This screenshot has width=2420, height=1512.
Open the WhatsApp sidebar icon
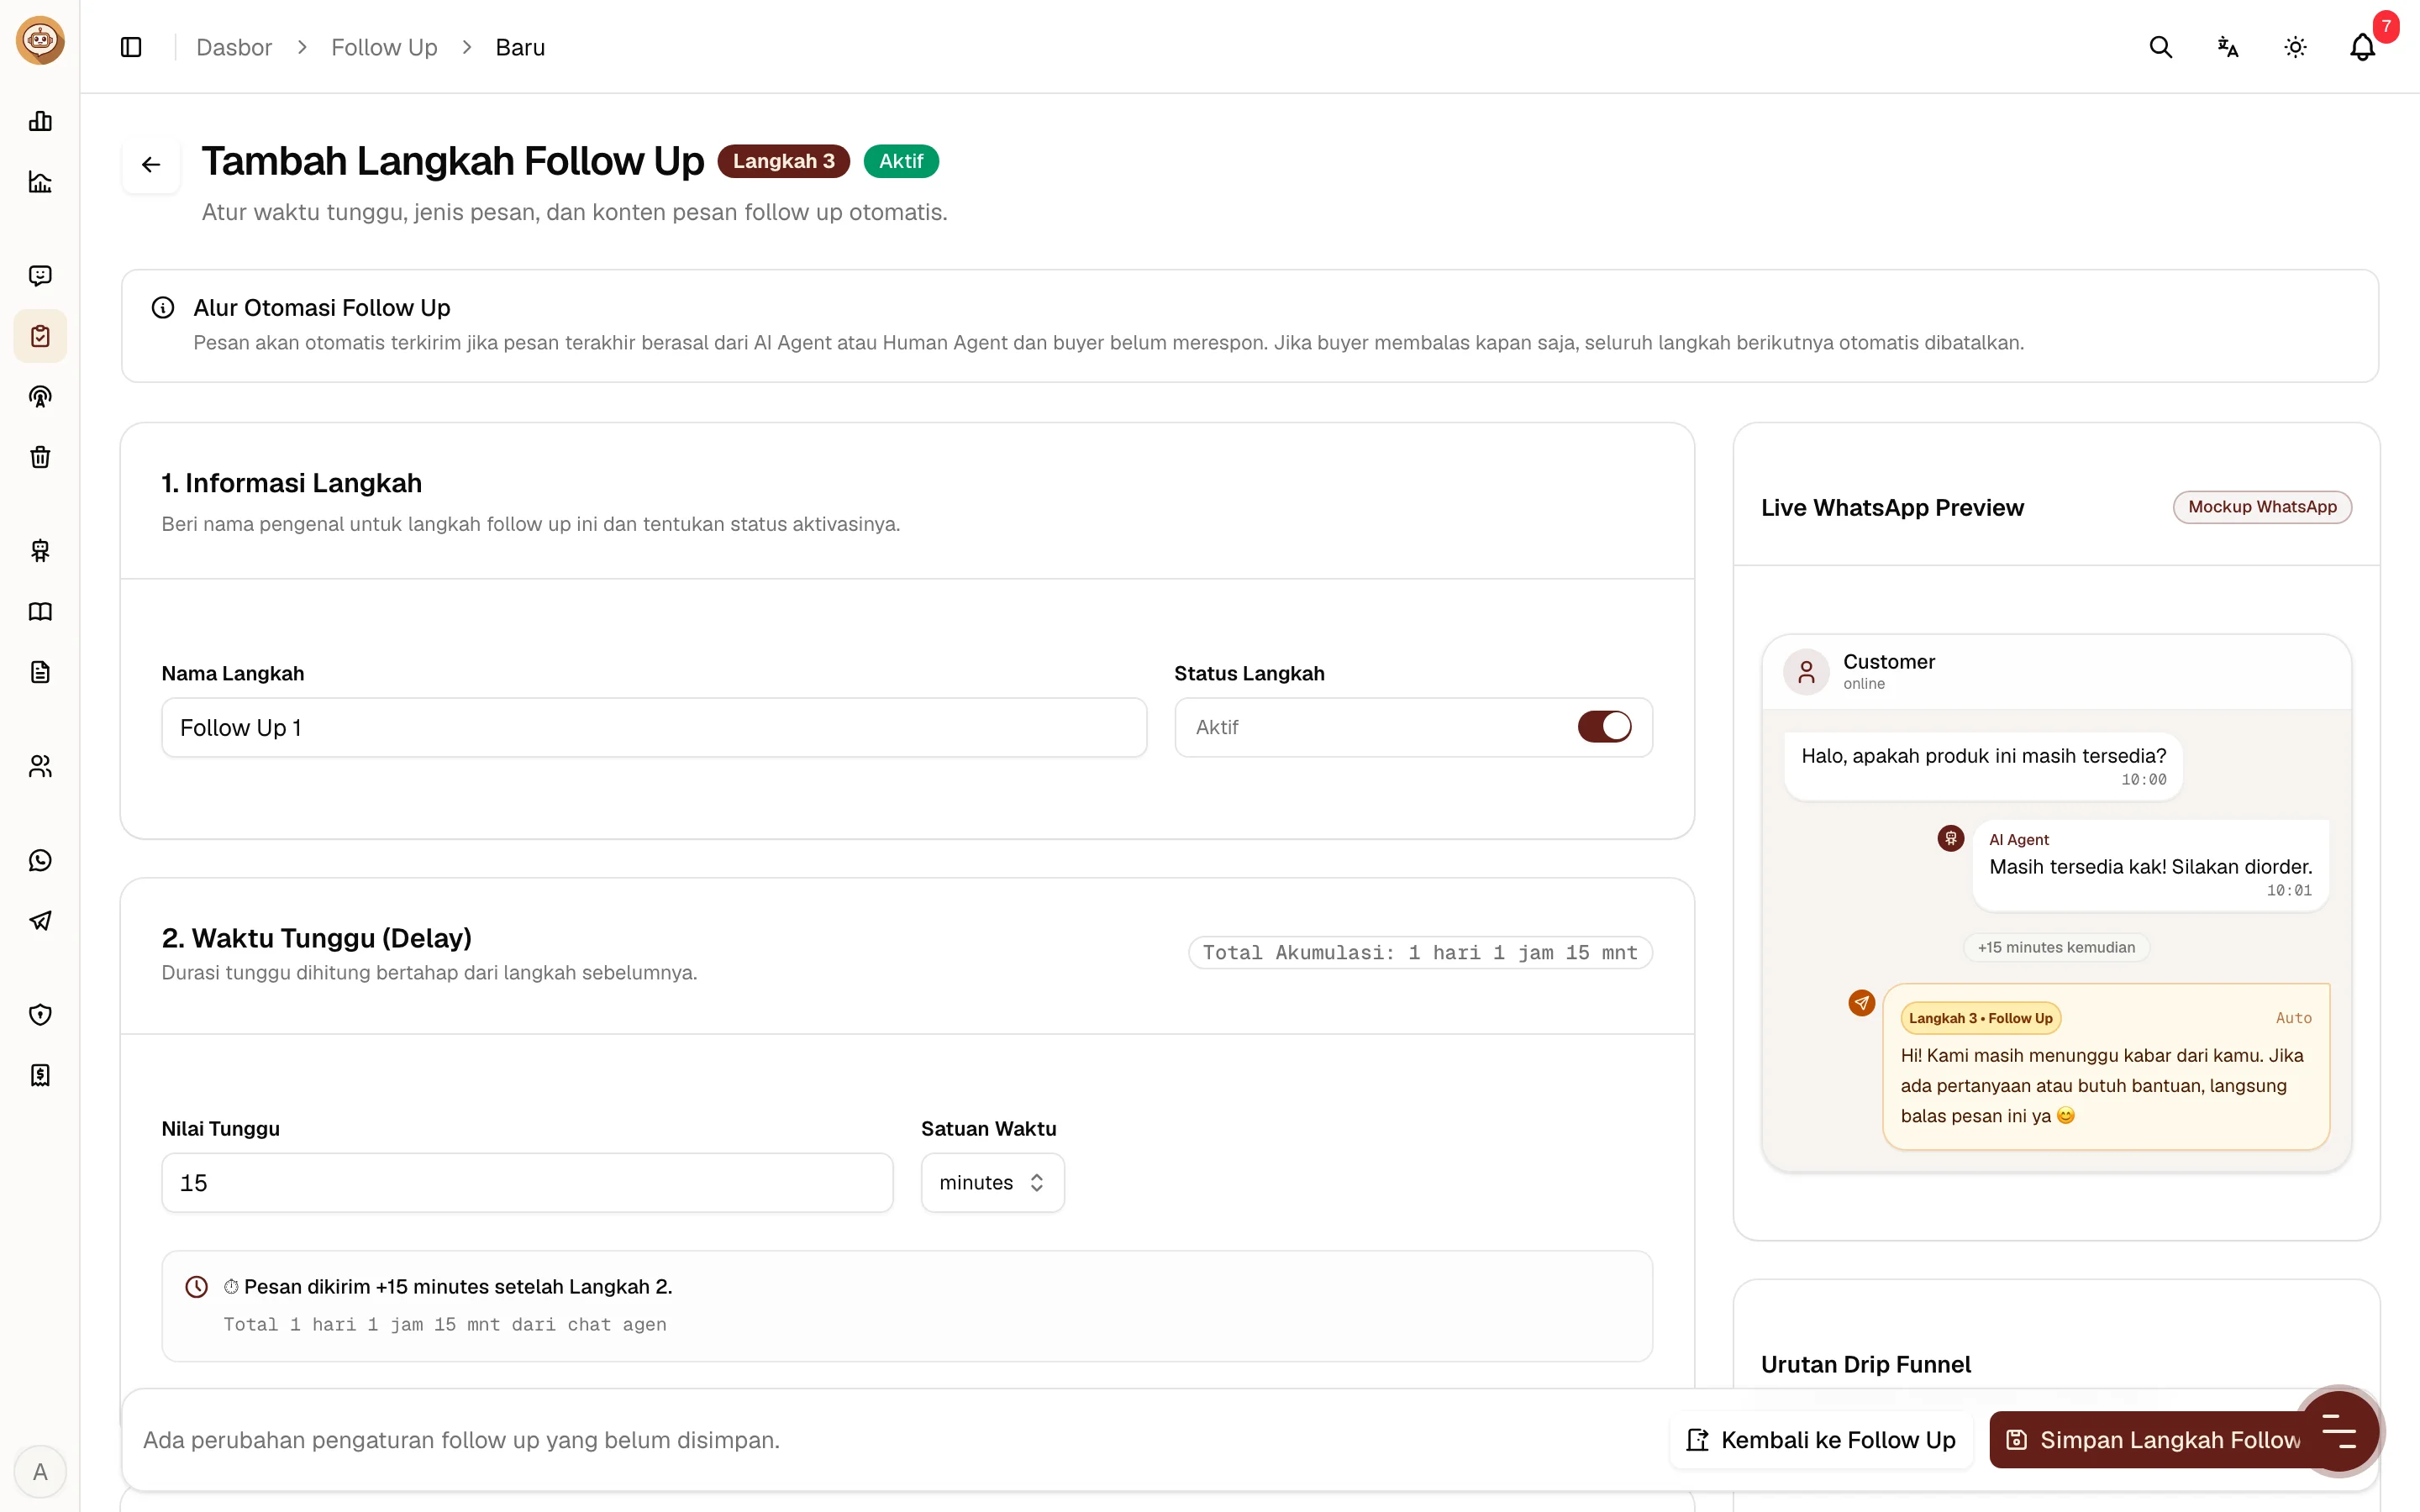40,860
